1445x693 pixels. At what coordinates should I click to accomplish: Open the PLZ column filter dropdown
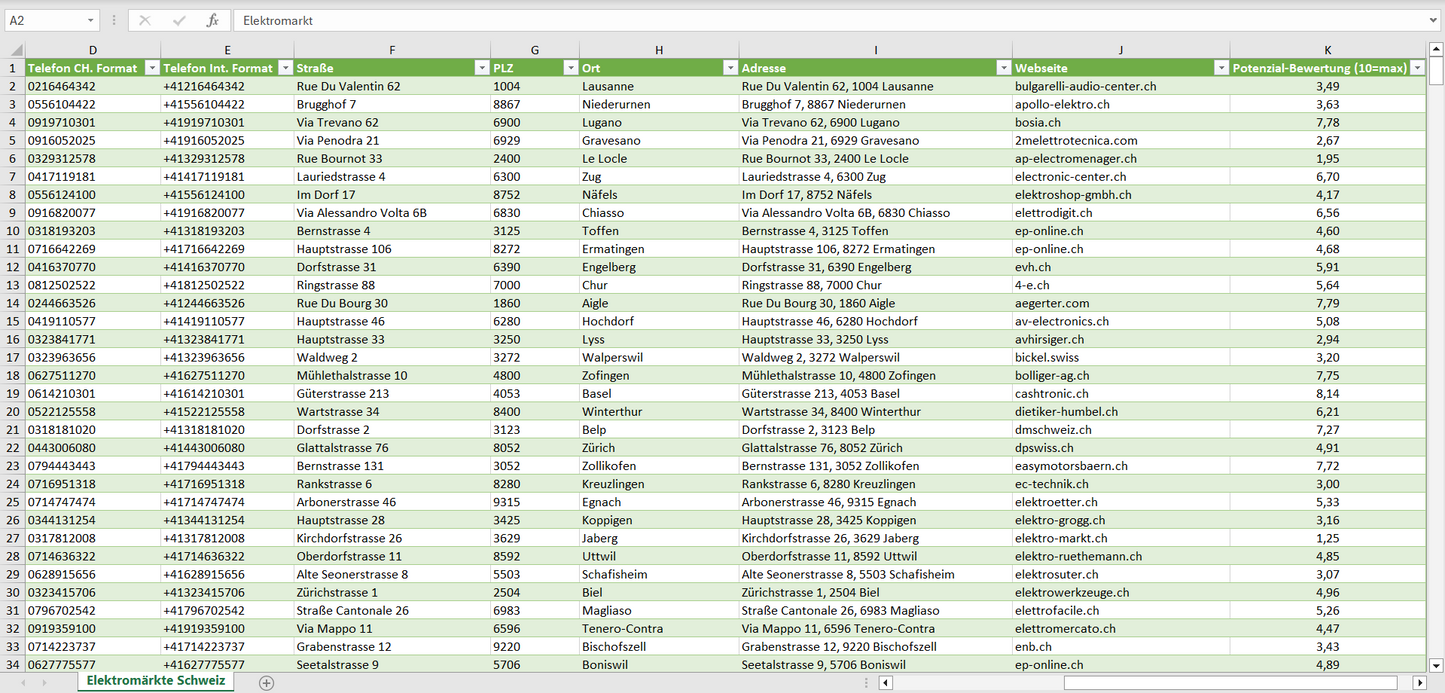click(x=570, y=68)
